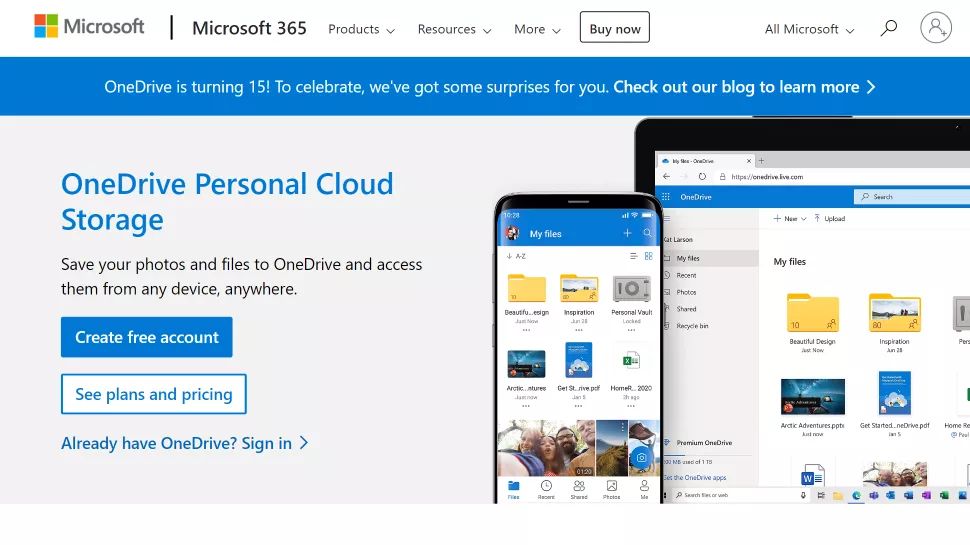The width and height of the screenshot is (970, 545).
Task: Click the Upload icon in OneDrive toolbar
Action: 817,218
